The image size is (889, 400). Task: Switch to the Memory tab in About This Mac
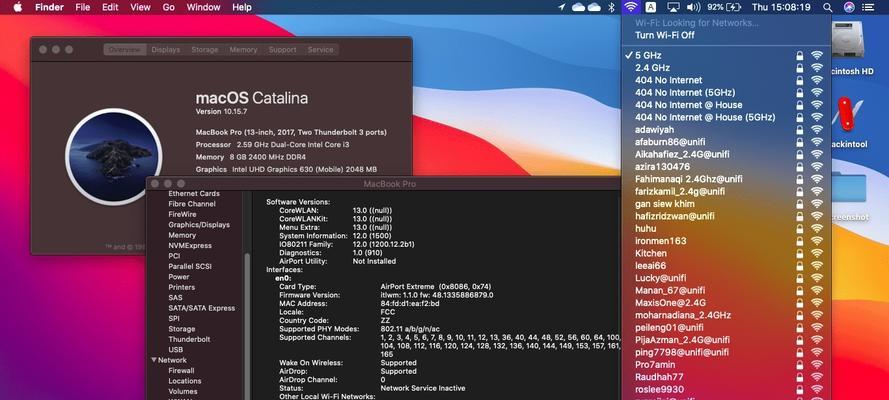tap(243, 50)
